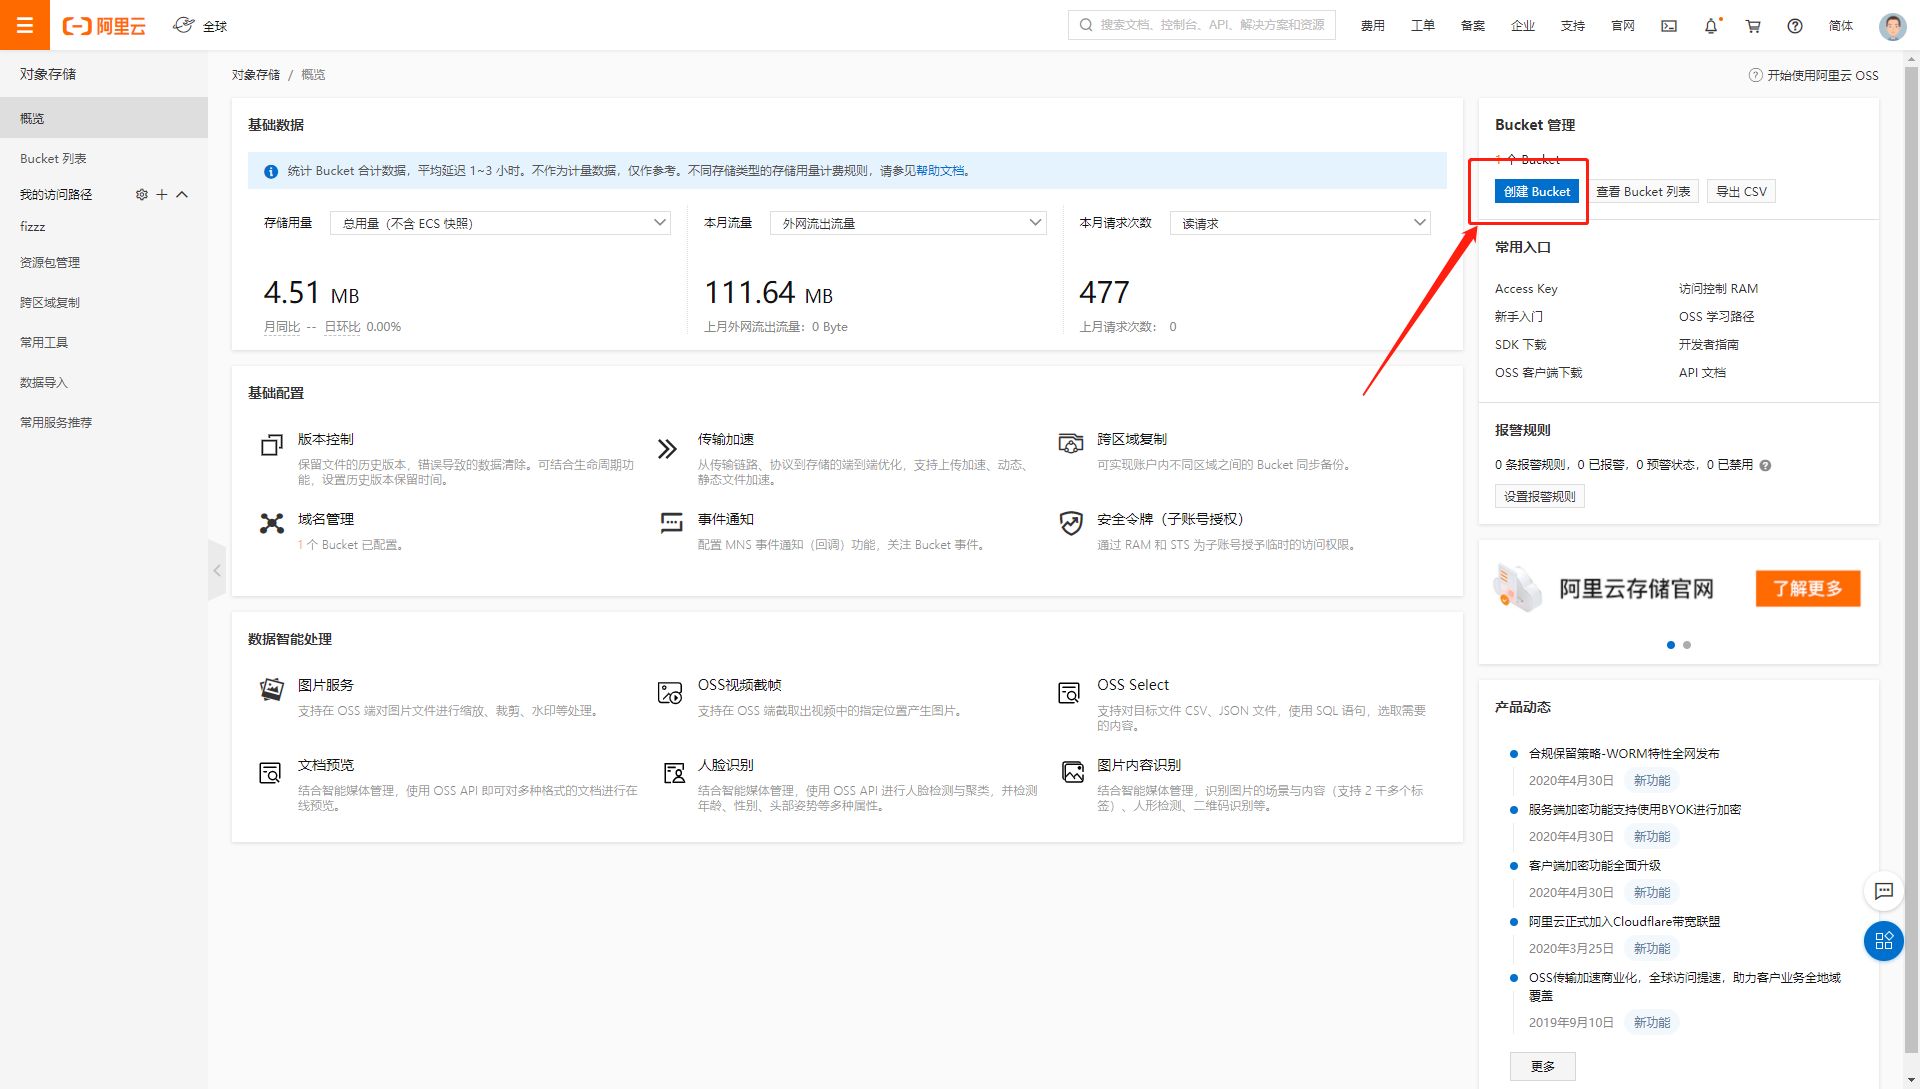Image resolution: width=1920 pixels, height=1089 pixels.
Task: Open the global region globe icon
Action: coord(184,25)
